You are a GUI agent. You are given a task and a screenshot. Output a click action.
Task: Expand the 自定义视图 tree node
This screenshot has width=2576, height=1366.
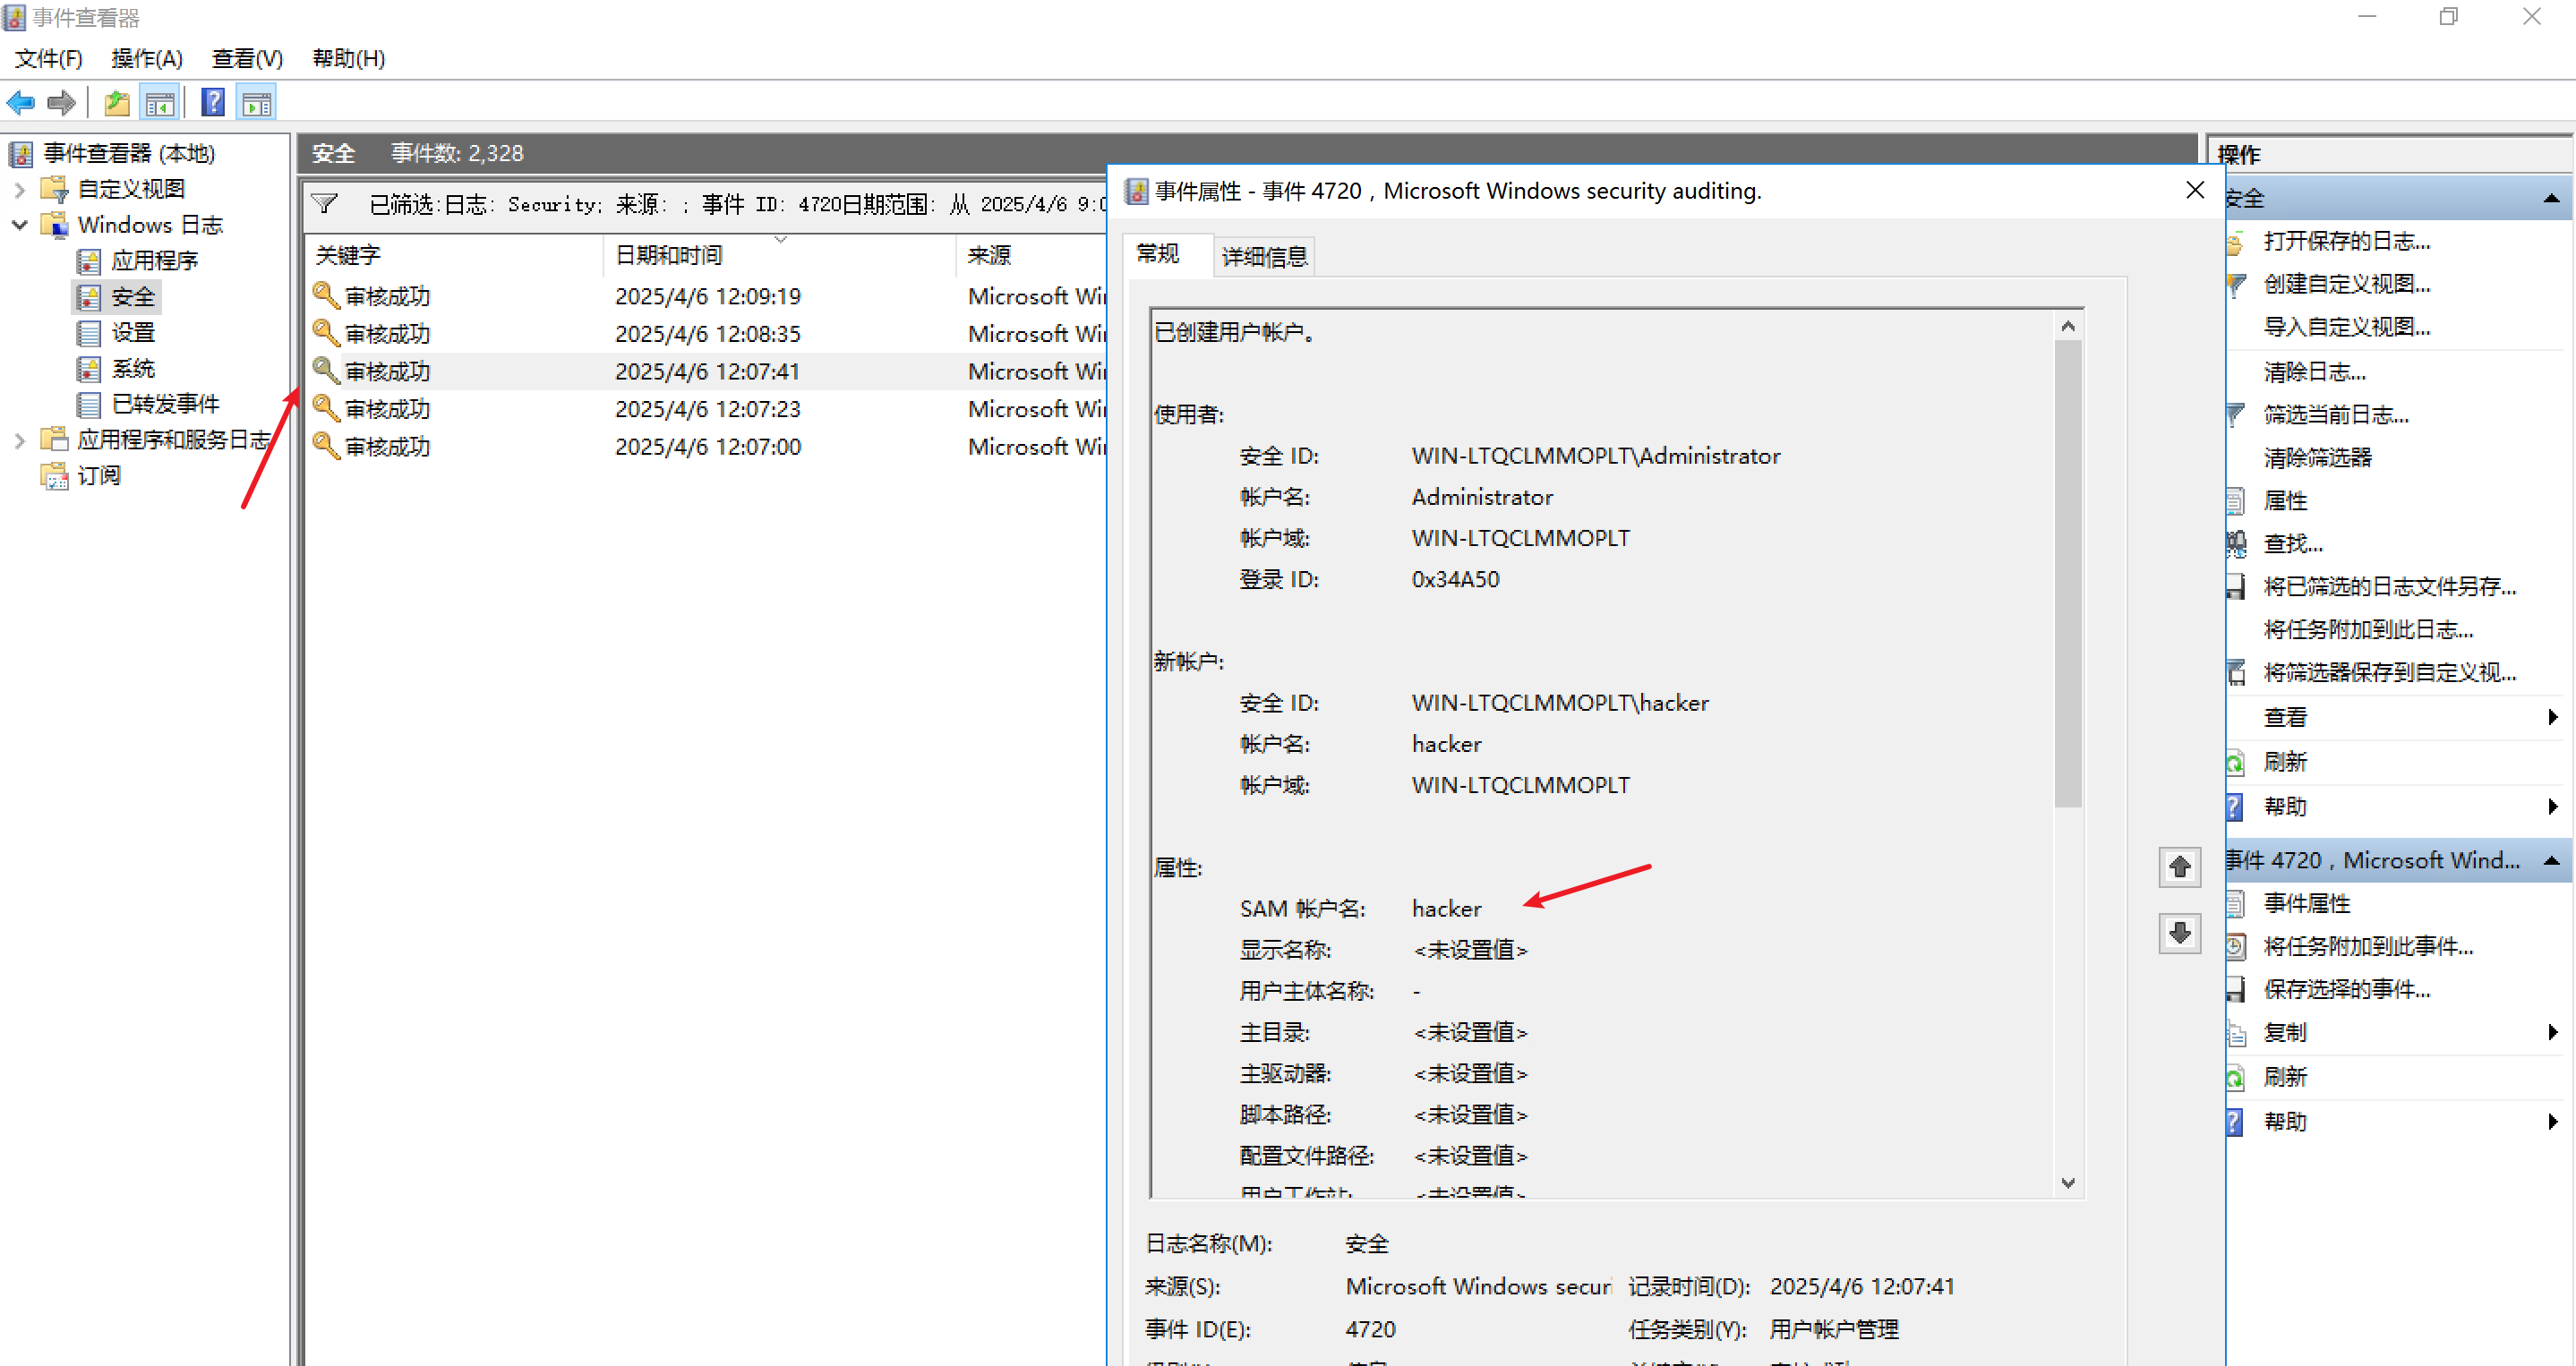(x=19, y=189)
